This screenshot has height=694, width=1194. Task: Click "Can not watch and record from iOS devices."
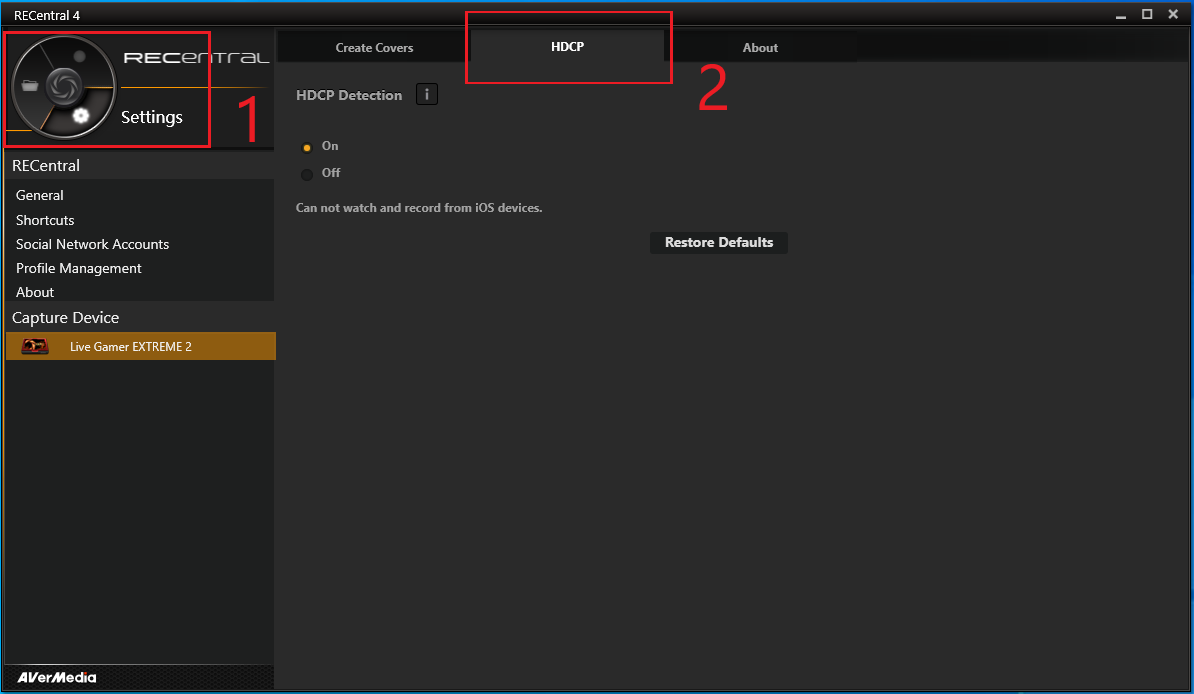tap(419, 208)
